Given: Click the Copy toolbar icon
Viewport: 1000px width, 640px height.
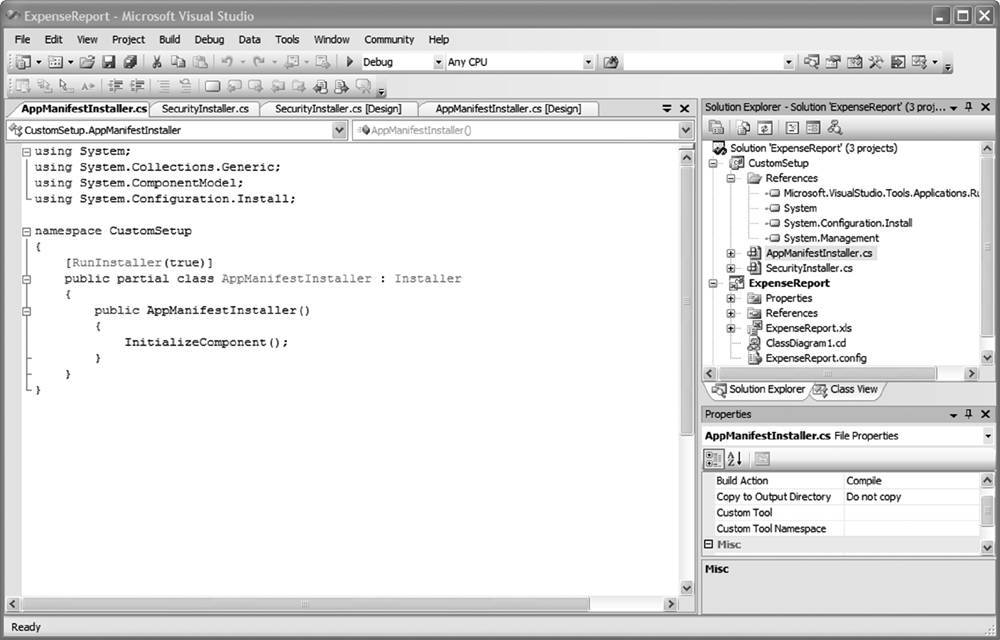Looking at the screenshot, I should tap(178, 62).
